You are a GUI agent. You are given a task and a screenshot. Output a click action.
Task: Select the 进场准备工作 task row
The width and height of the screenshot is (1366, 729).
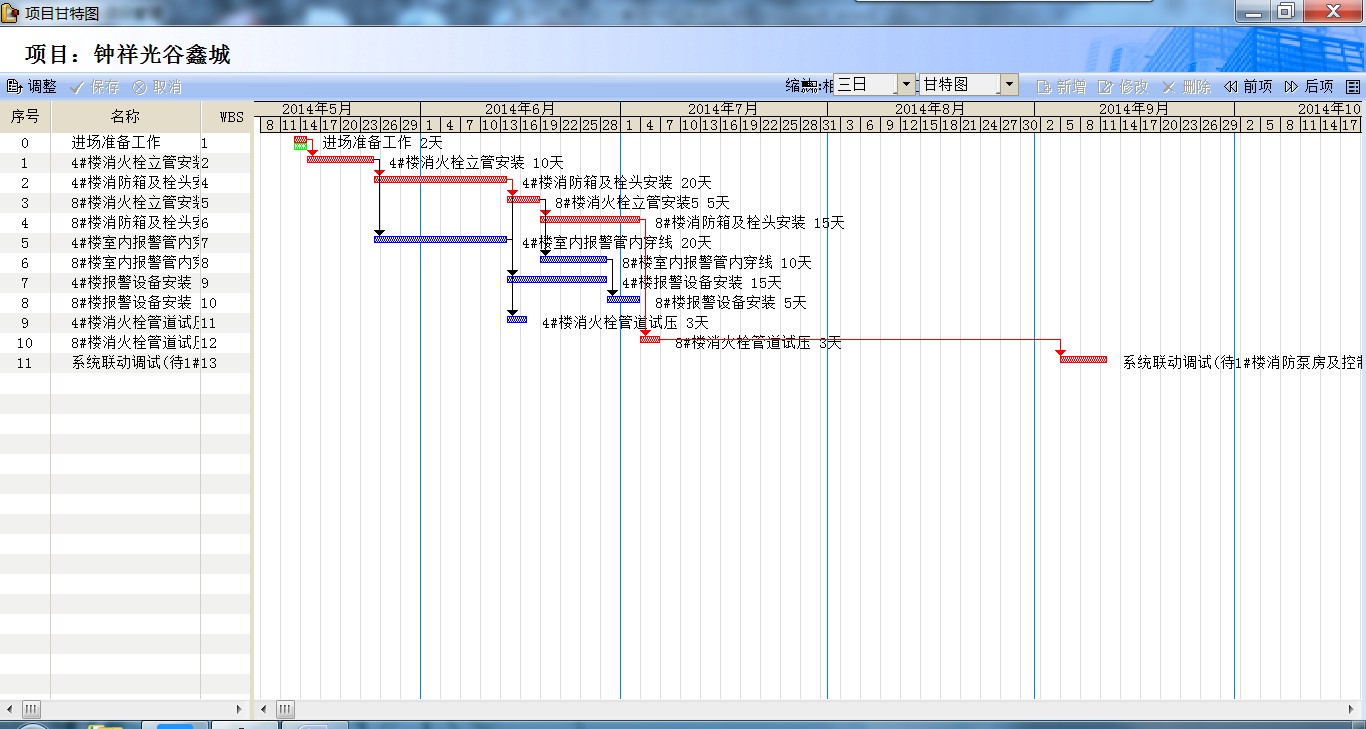pyautogui.click(x=115, y=143)
